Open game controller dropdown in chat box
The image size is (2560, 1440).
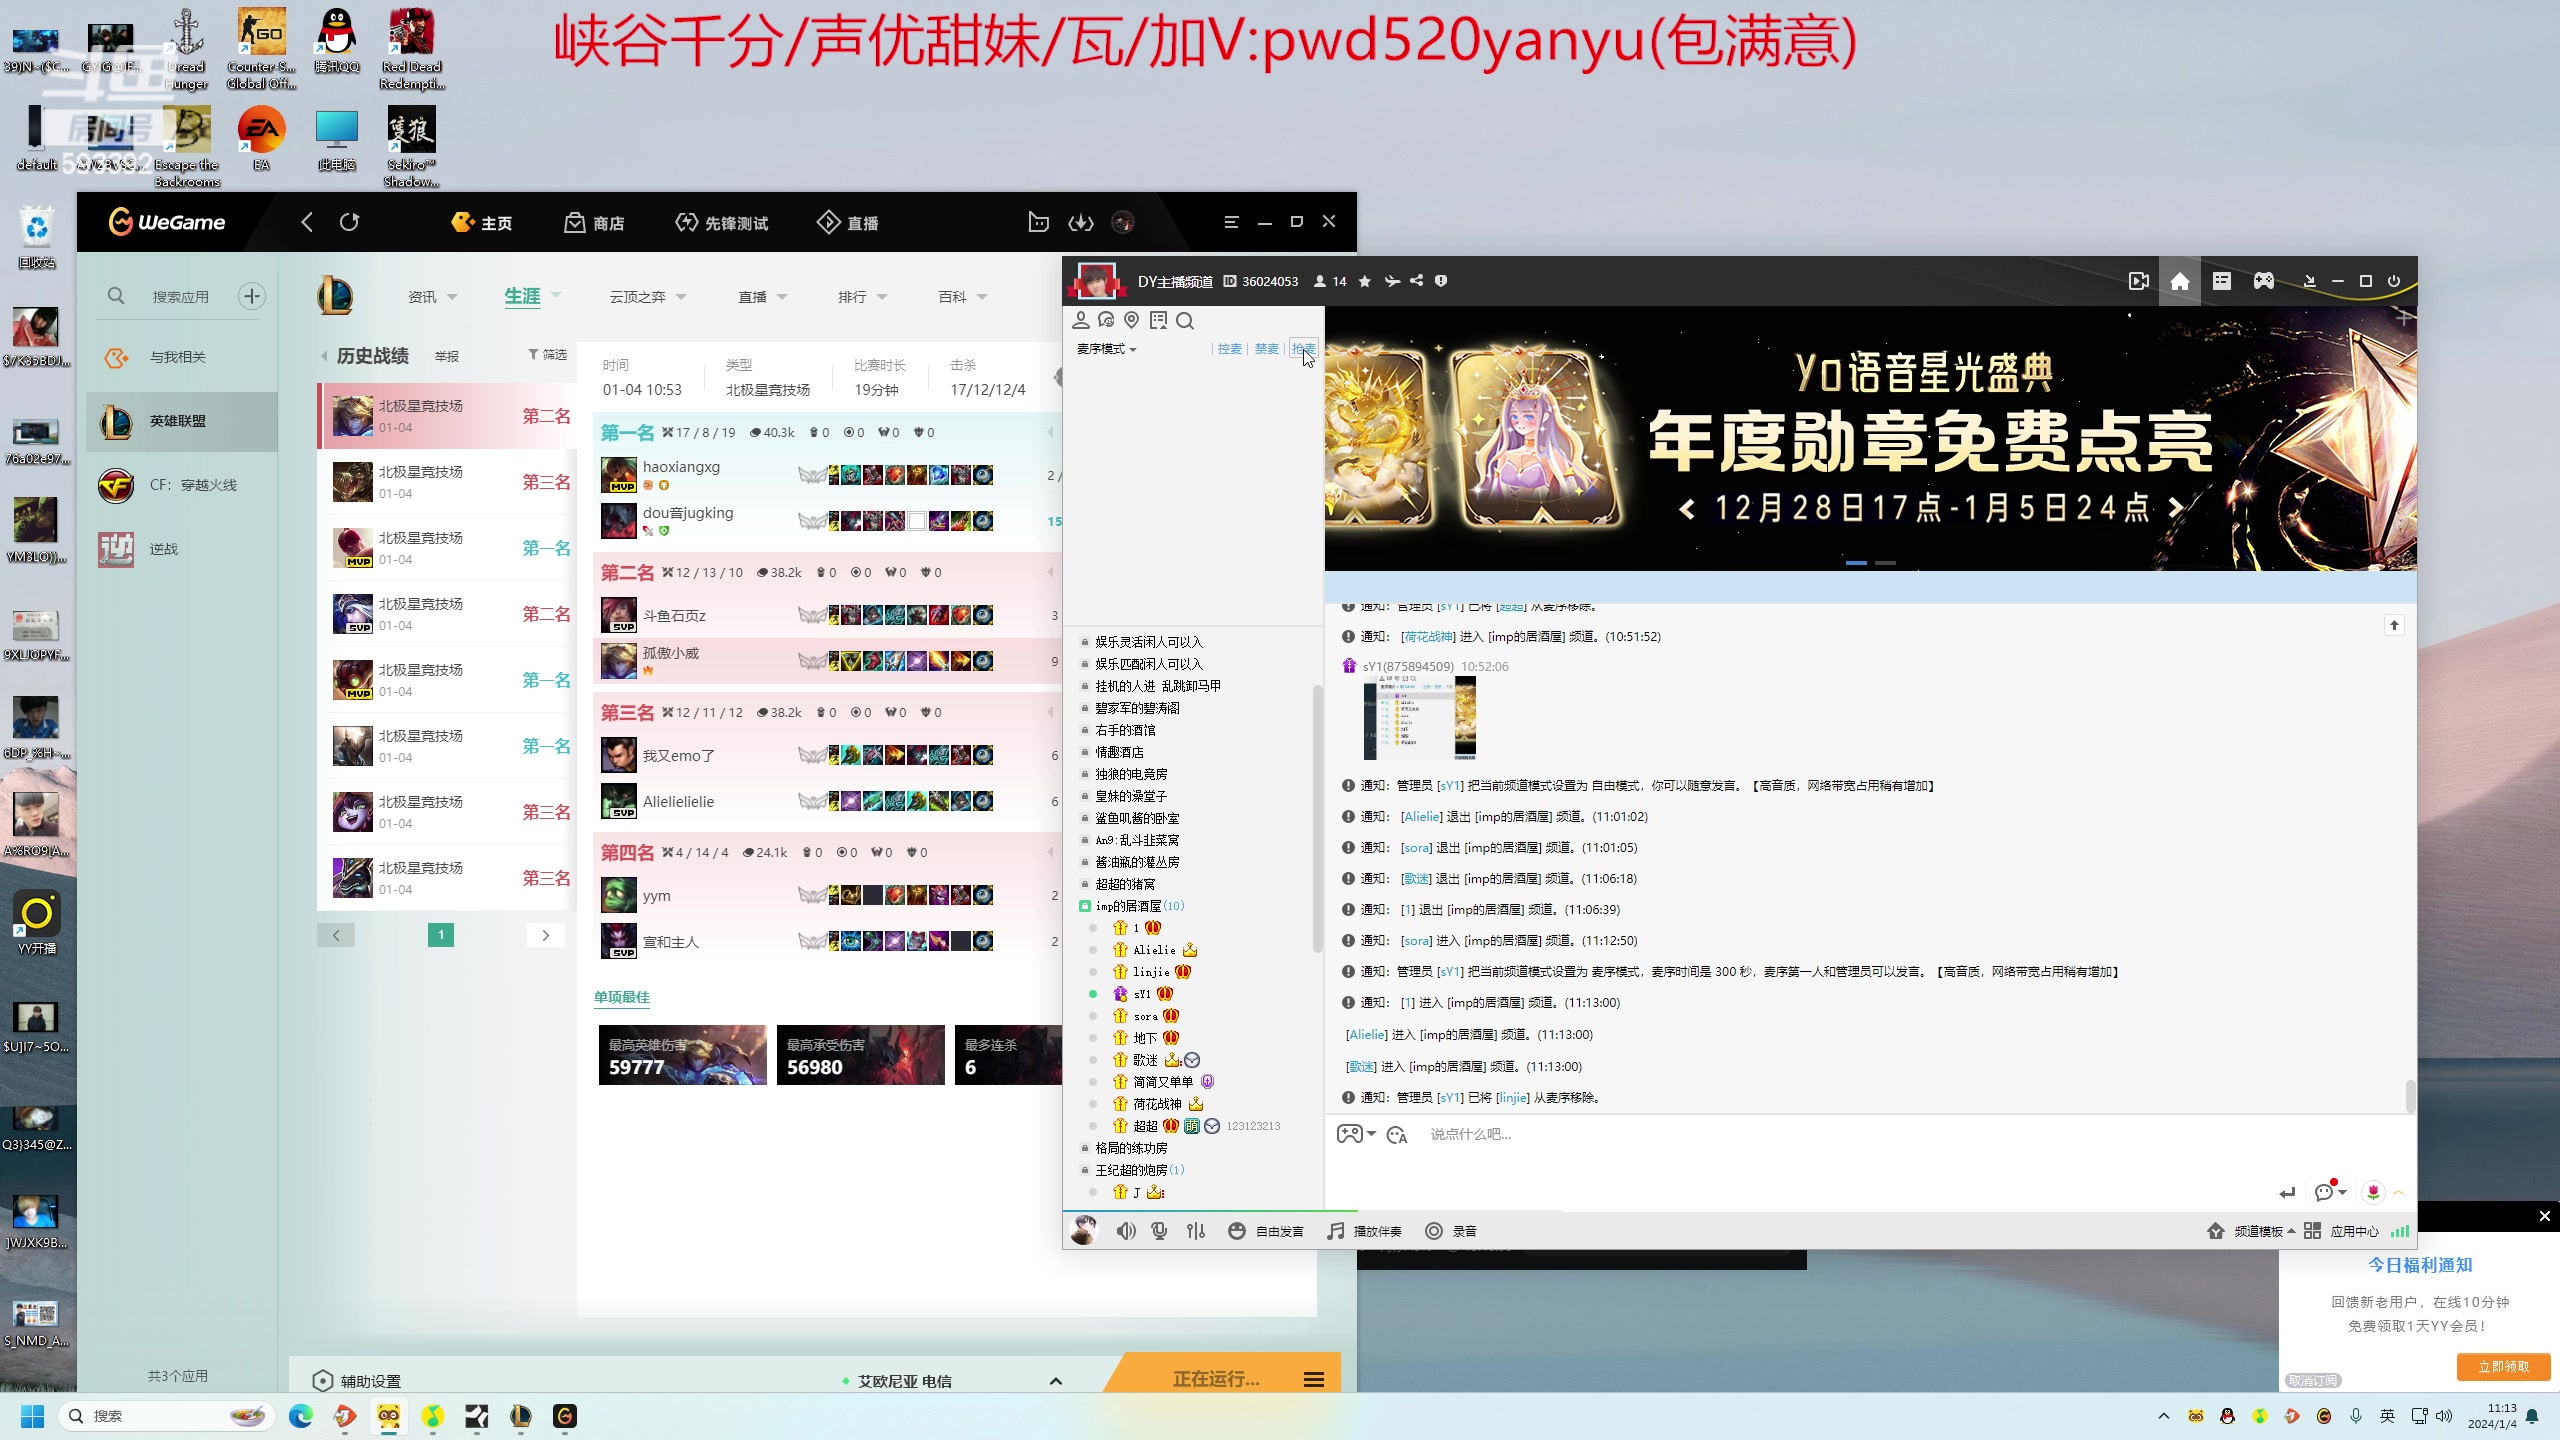(1356, 1134)
